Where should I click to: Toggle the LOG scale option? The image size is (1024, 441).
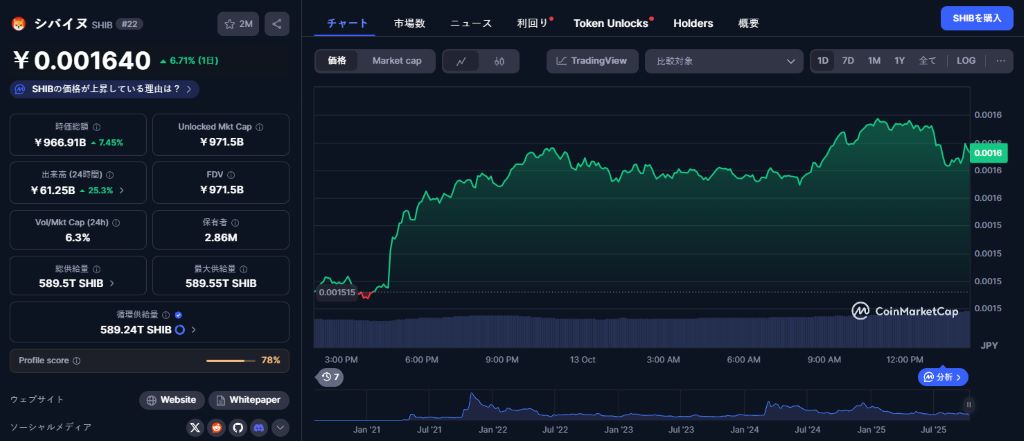(966, 61)
